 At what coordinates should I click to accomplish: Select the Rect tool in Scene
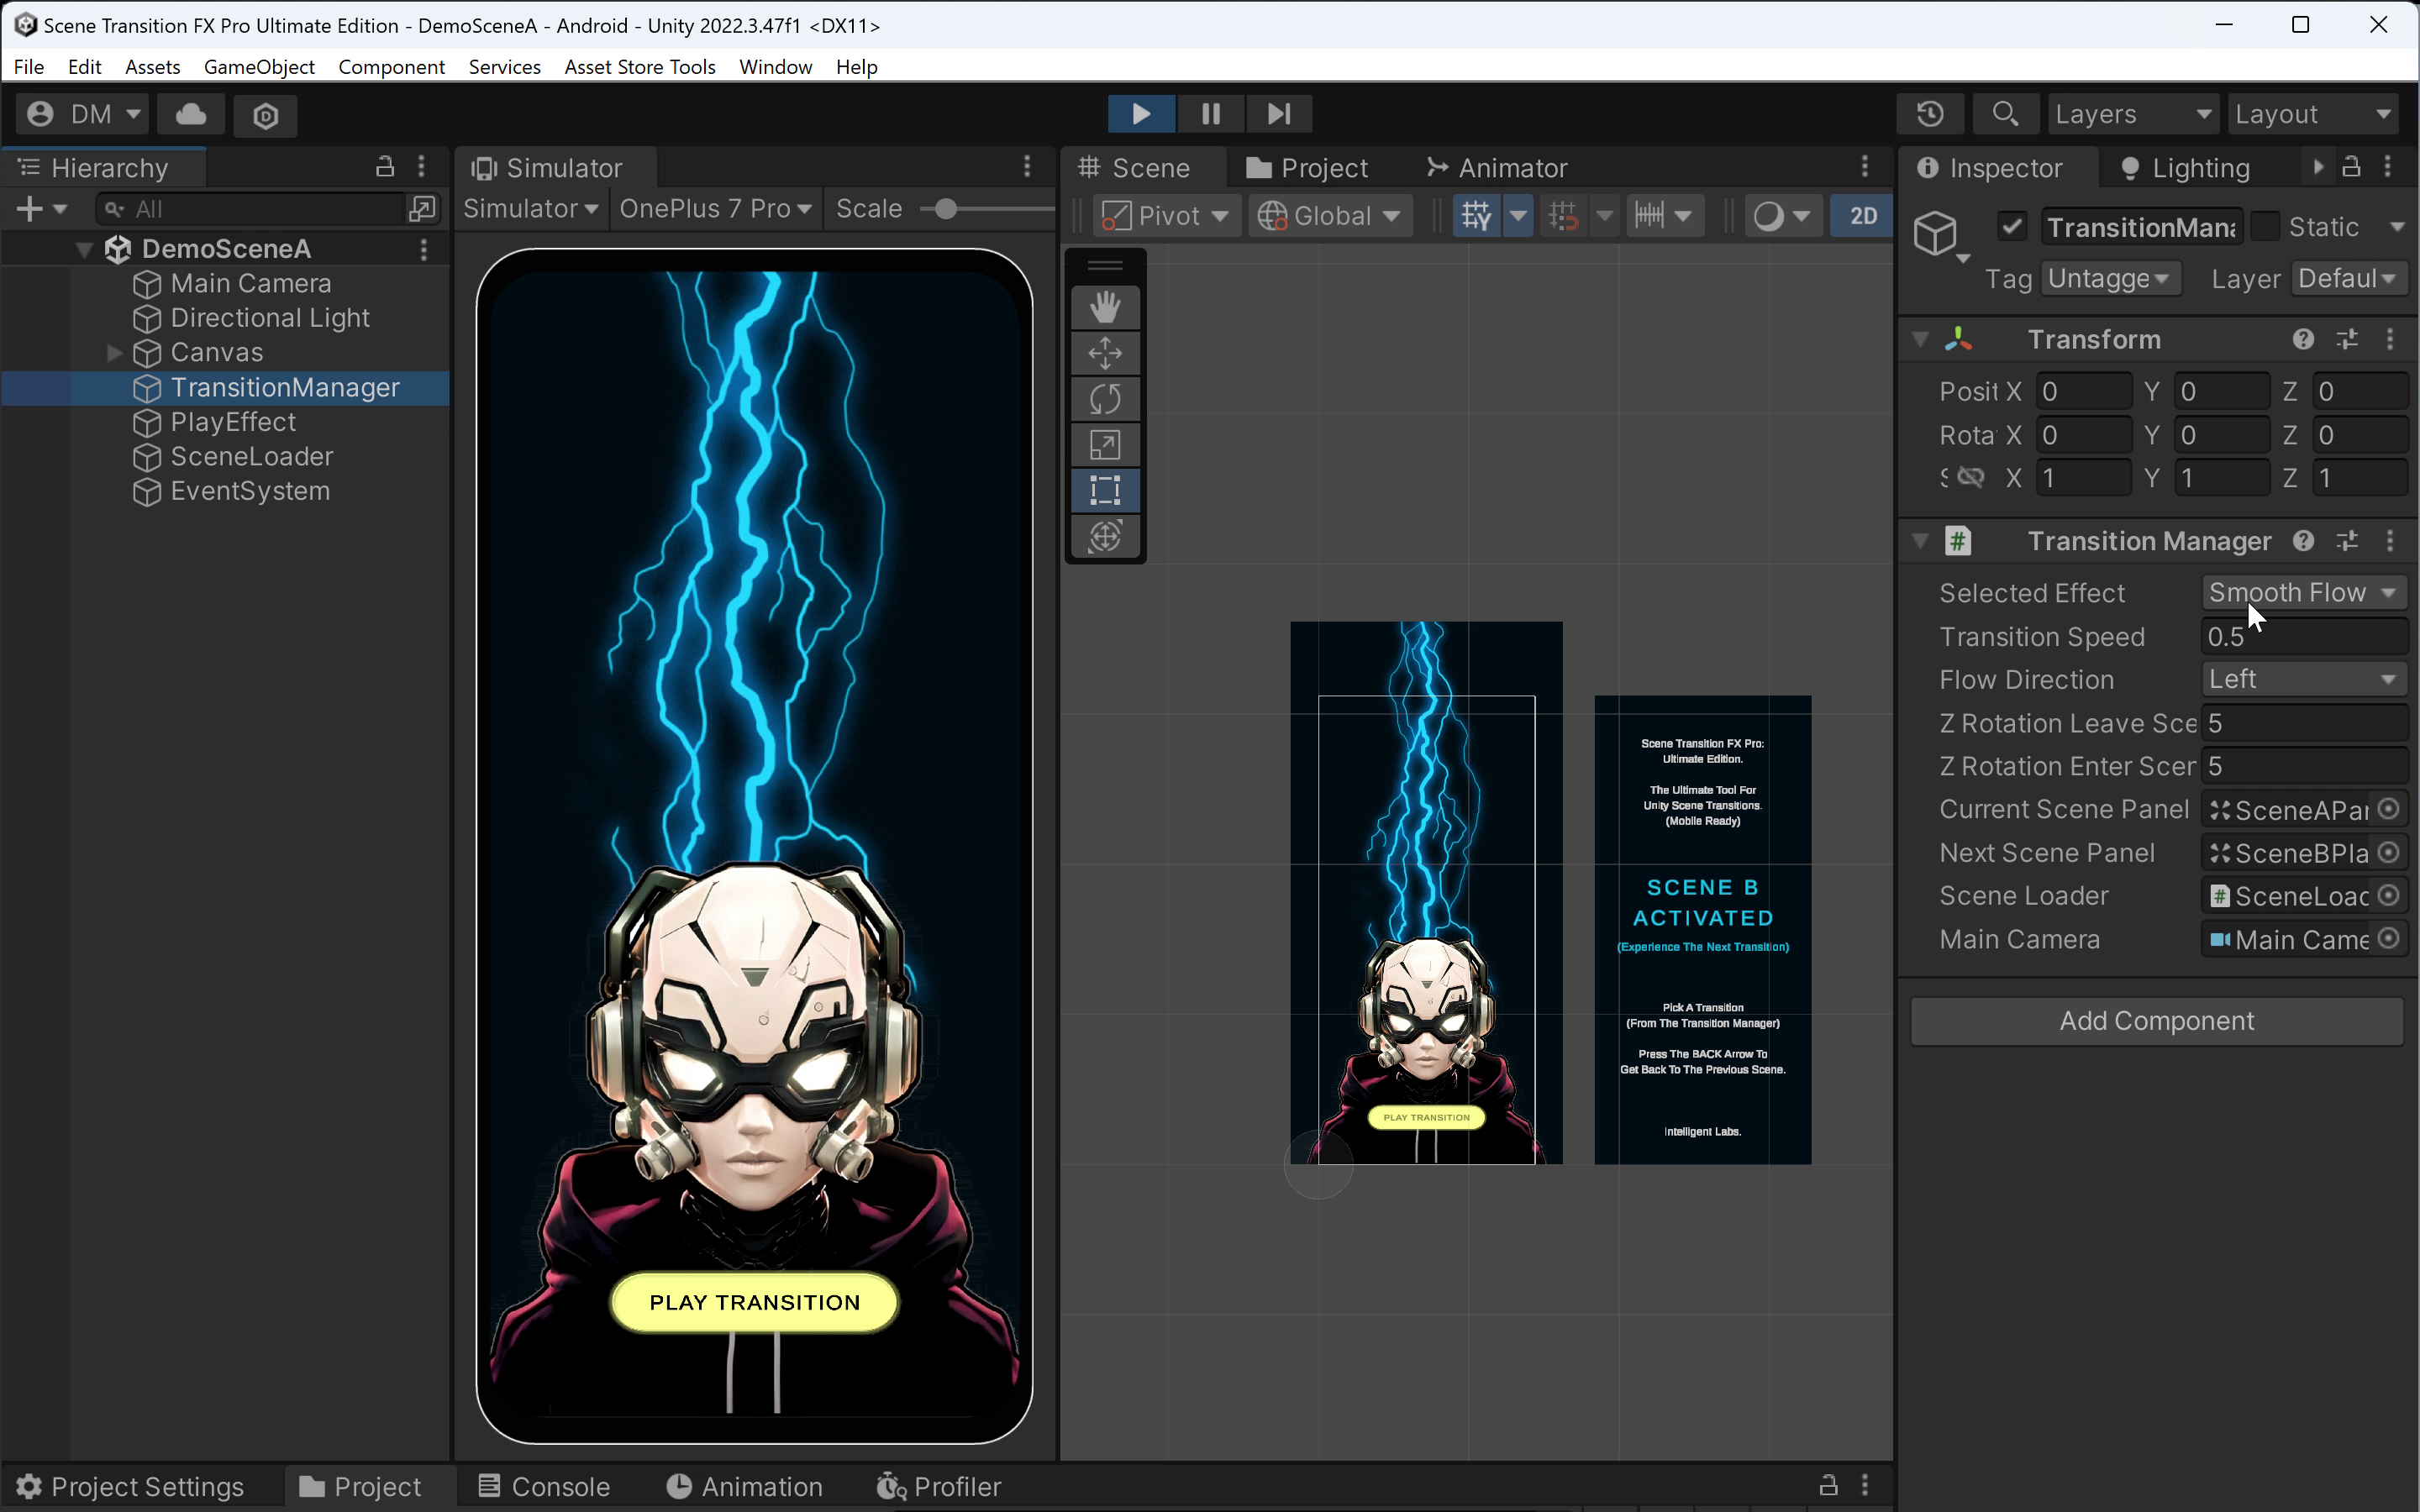pos(1105,490)
